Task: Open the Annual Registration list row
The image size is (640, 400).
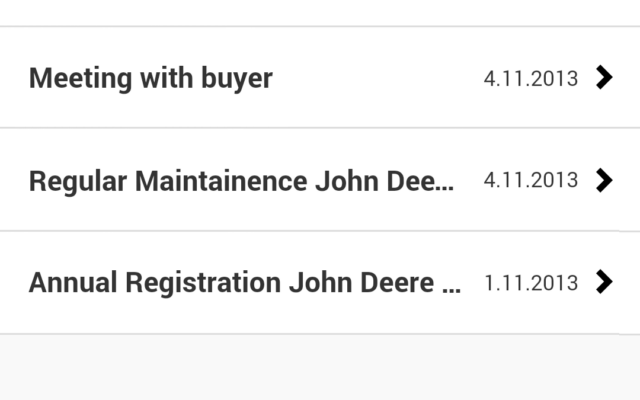Action: pos(320,282)
